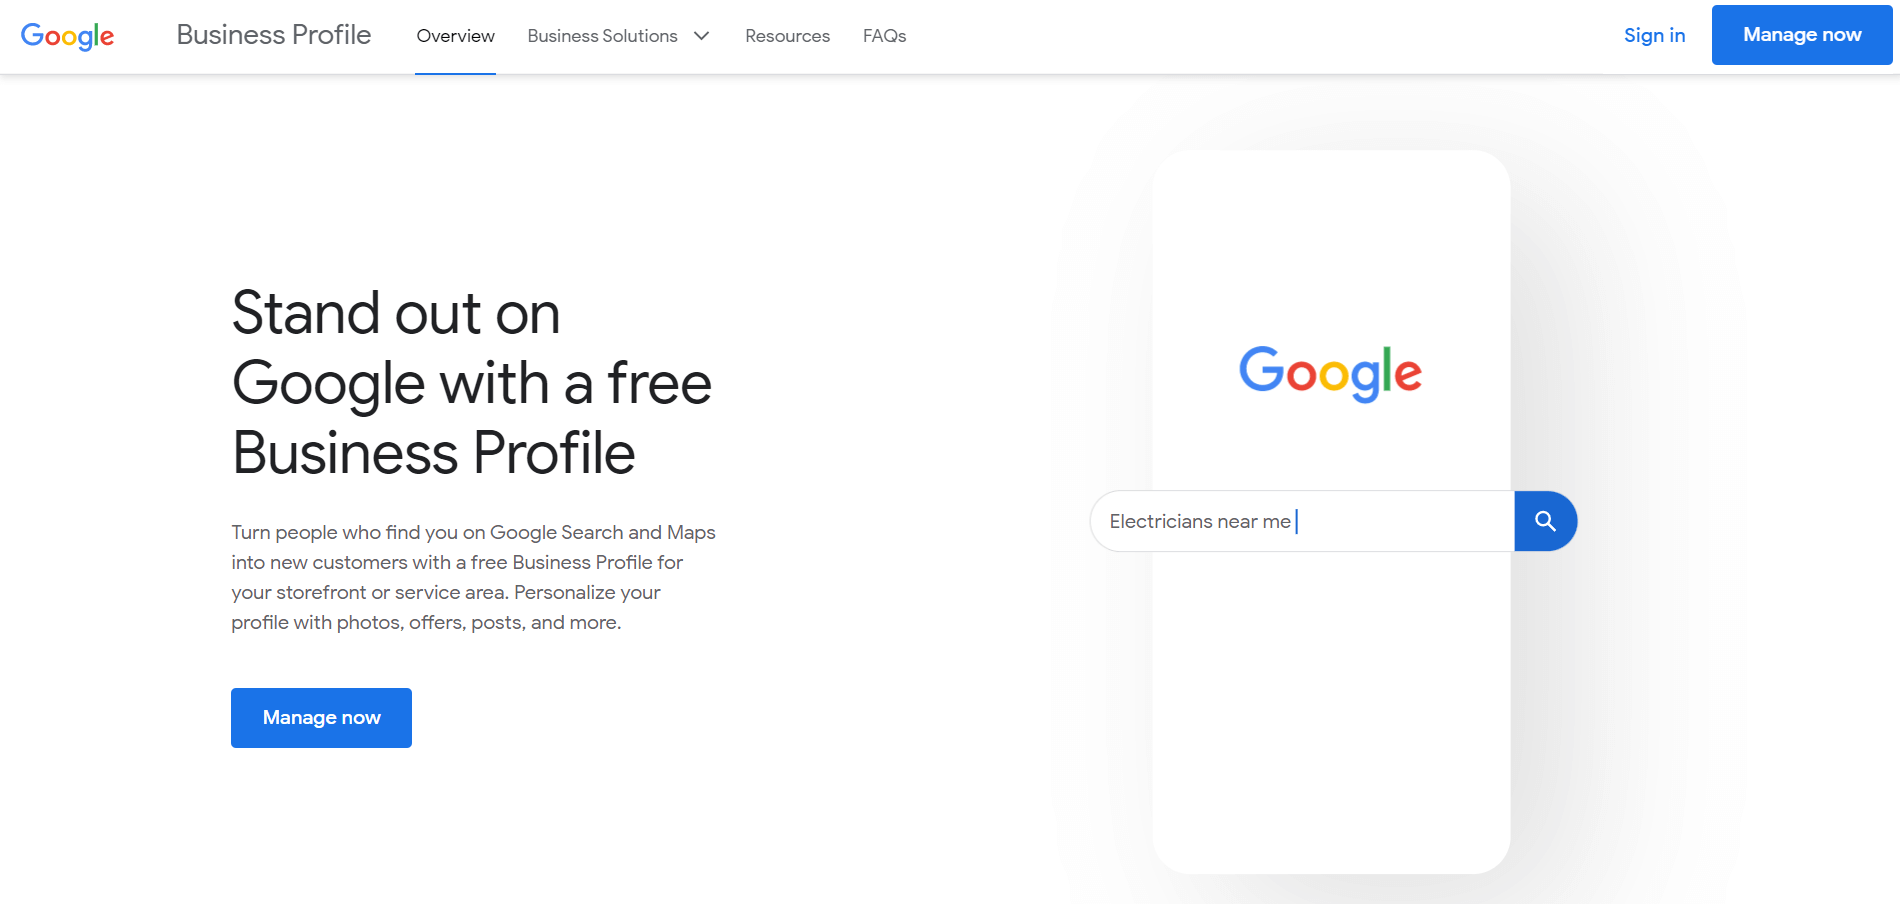This screenshot has height=904, width=1900.
Task: Go to the Resources menu item
Action: (x=787, y=36)
